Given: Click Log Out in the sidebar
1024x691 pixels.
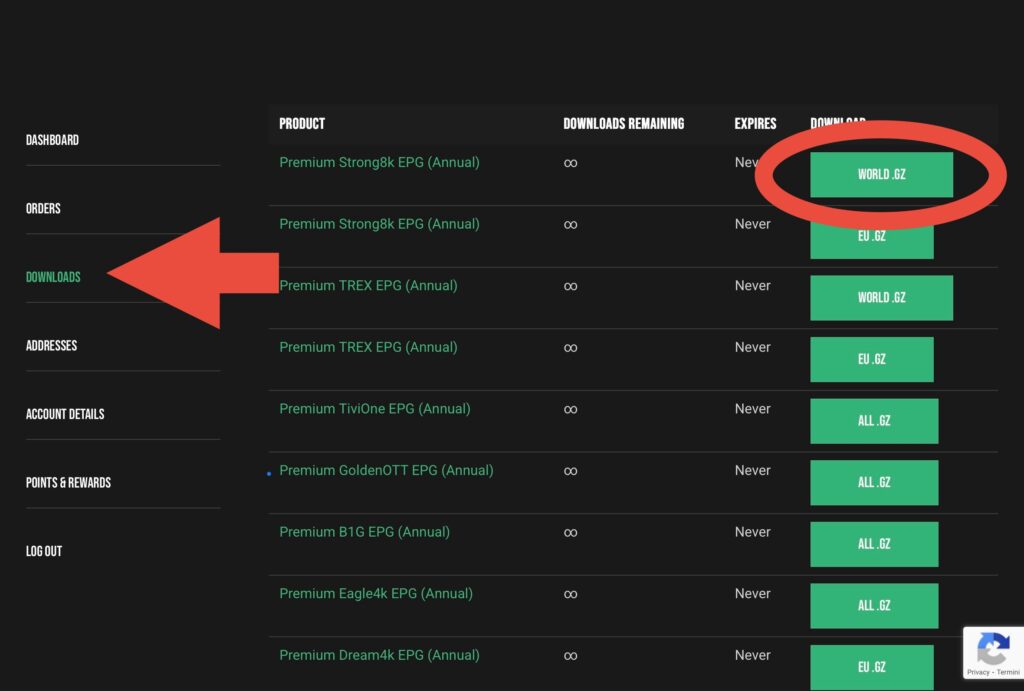Looking at the screenshot, I should click(44, 551).
